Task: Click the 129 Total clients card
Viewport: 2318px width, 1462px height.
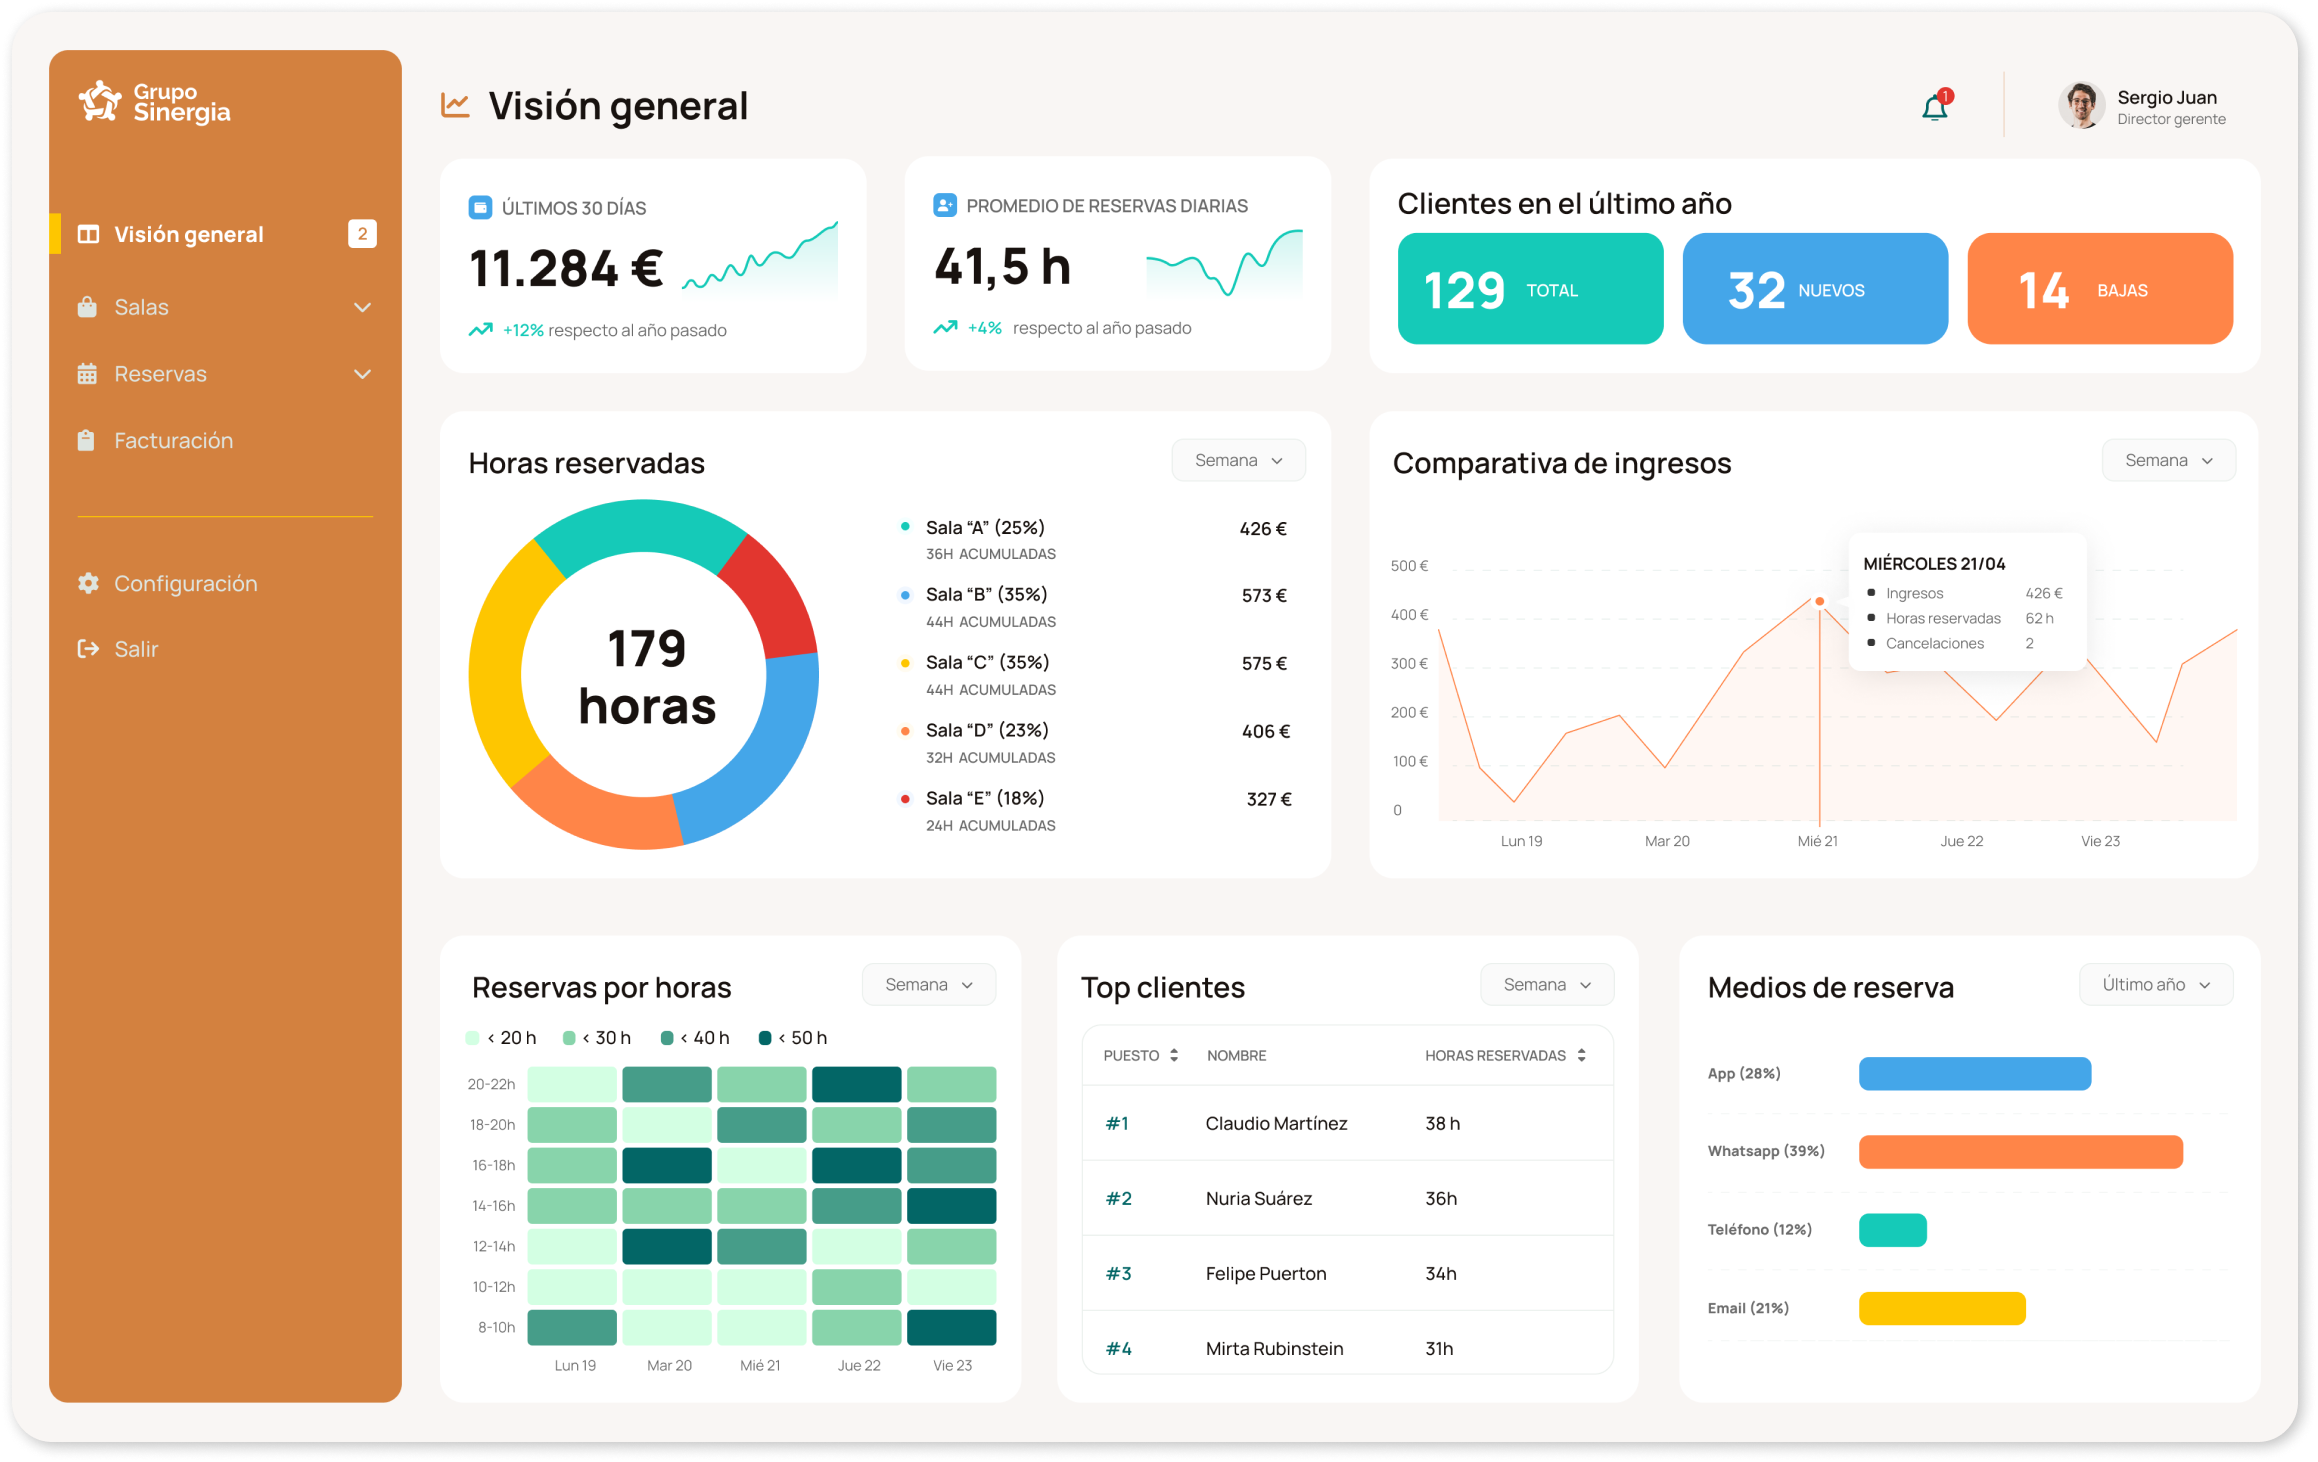Action: click(x=1529, y=289)
